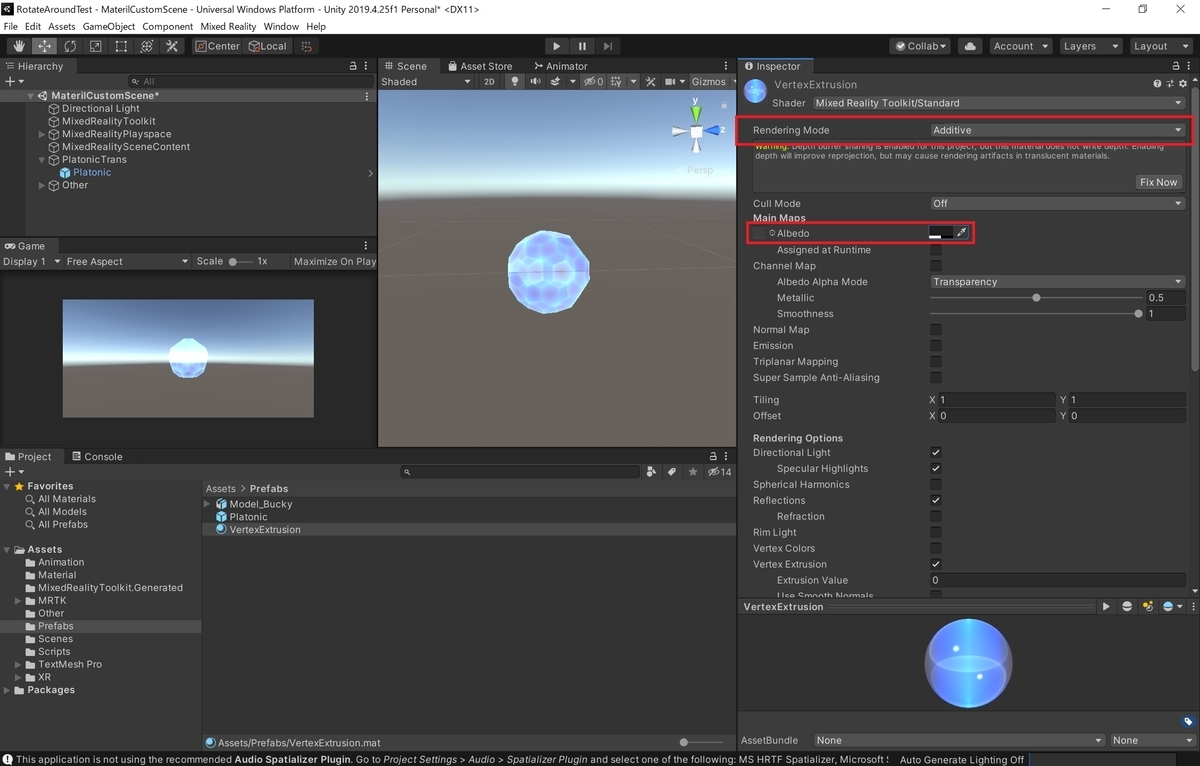1200x766 pixels.
Task: Enable Normal Map checkbox
Action: 936,330
